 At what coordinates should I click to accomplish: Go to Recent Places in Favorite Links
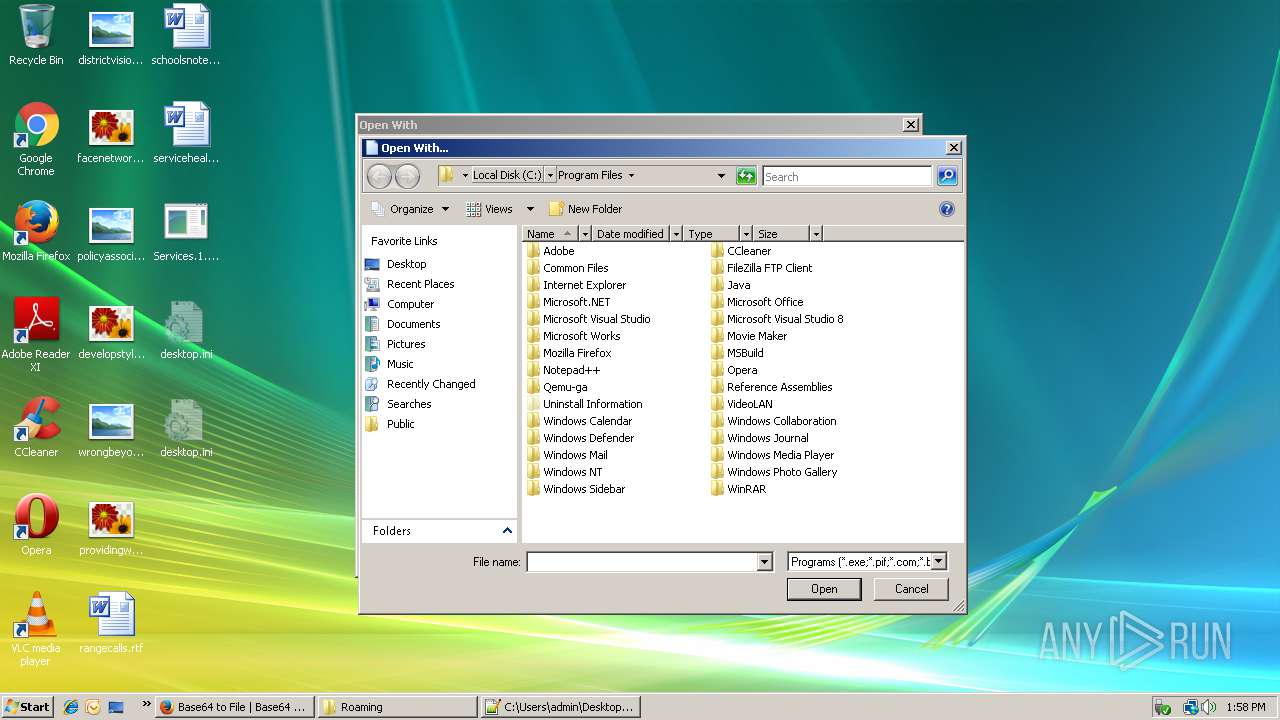pos(410,284)
